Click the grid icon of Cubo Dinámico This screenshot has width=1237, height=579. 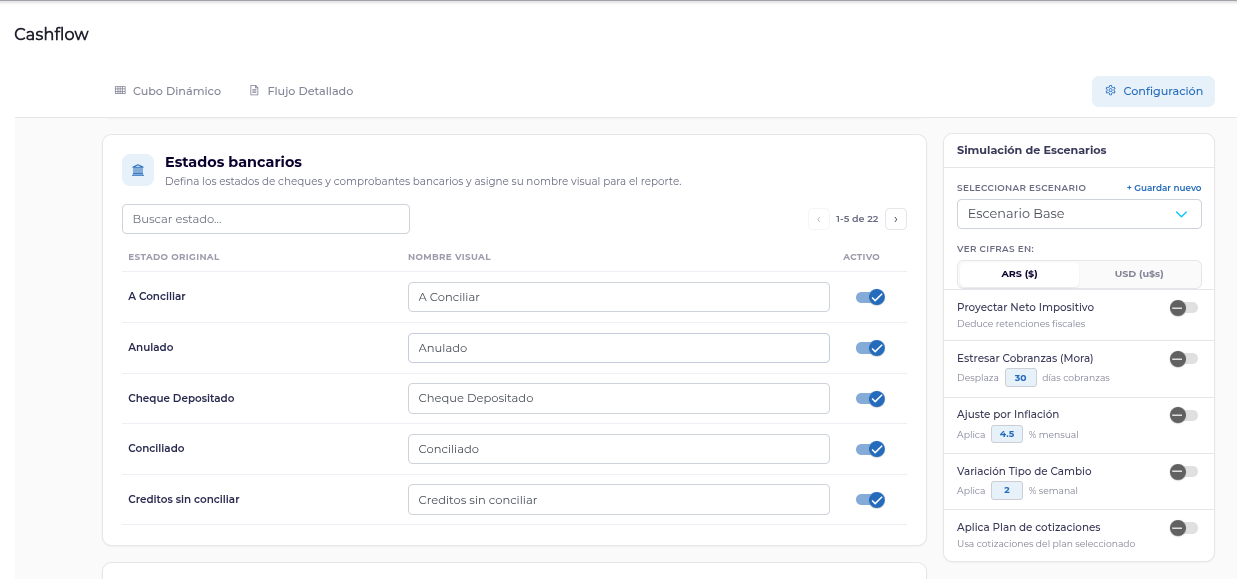[x=120, y=90]
